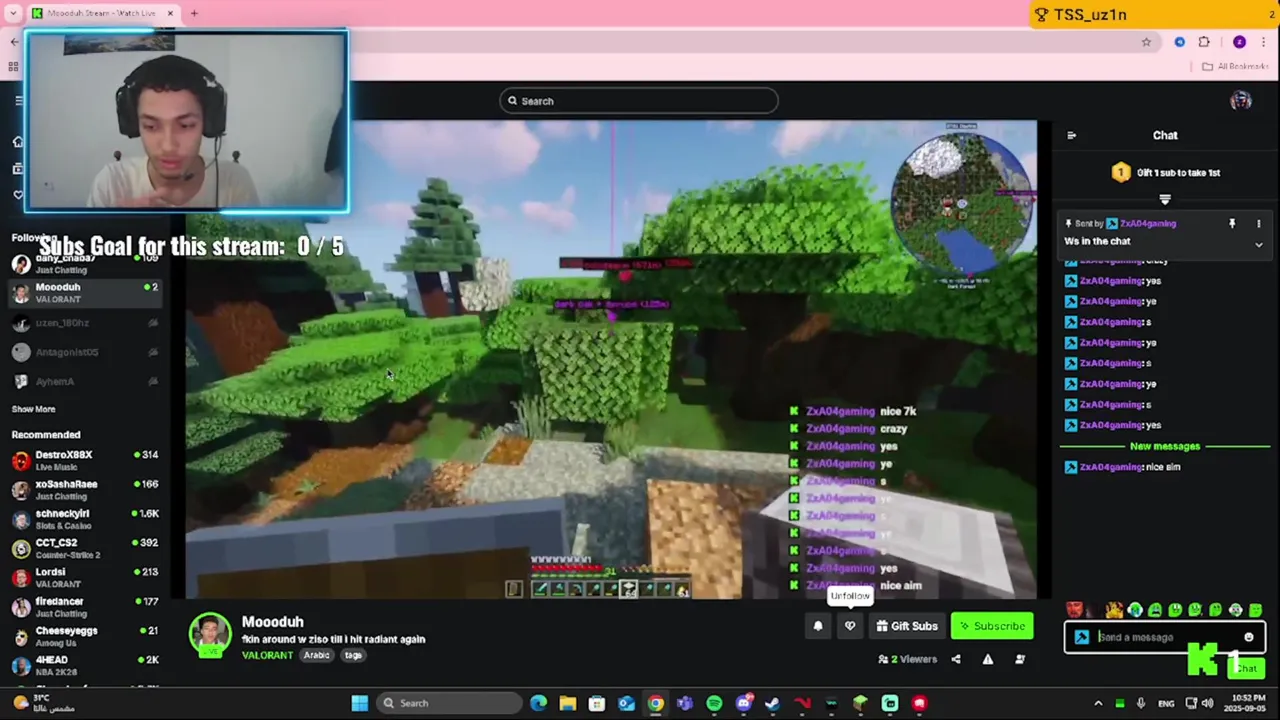Viewport: 1280px width, 720px height.
Task: Open a new browser tab
Action: 194,14
